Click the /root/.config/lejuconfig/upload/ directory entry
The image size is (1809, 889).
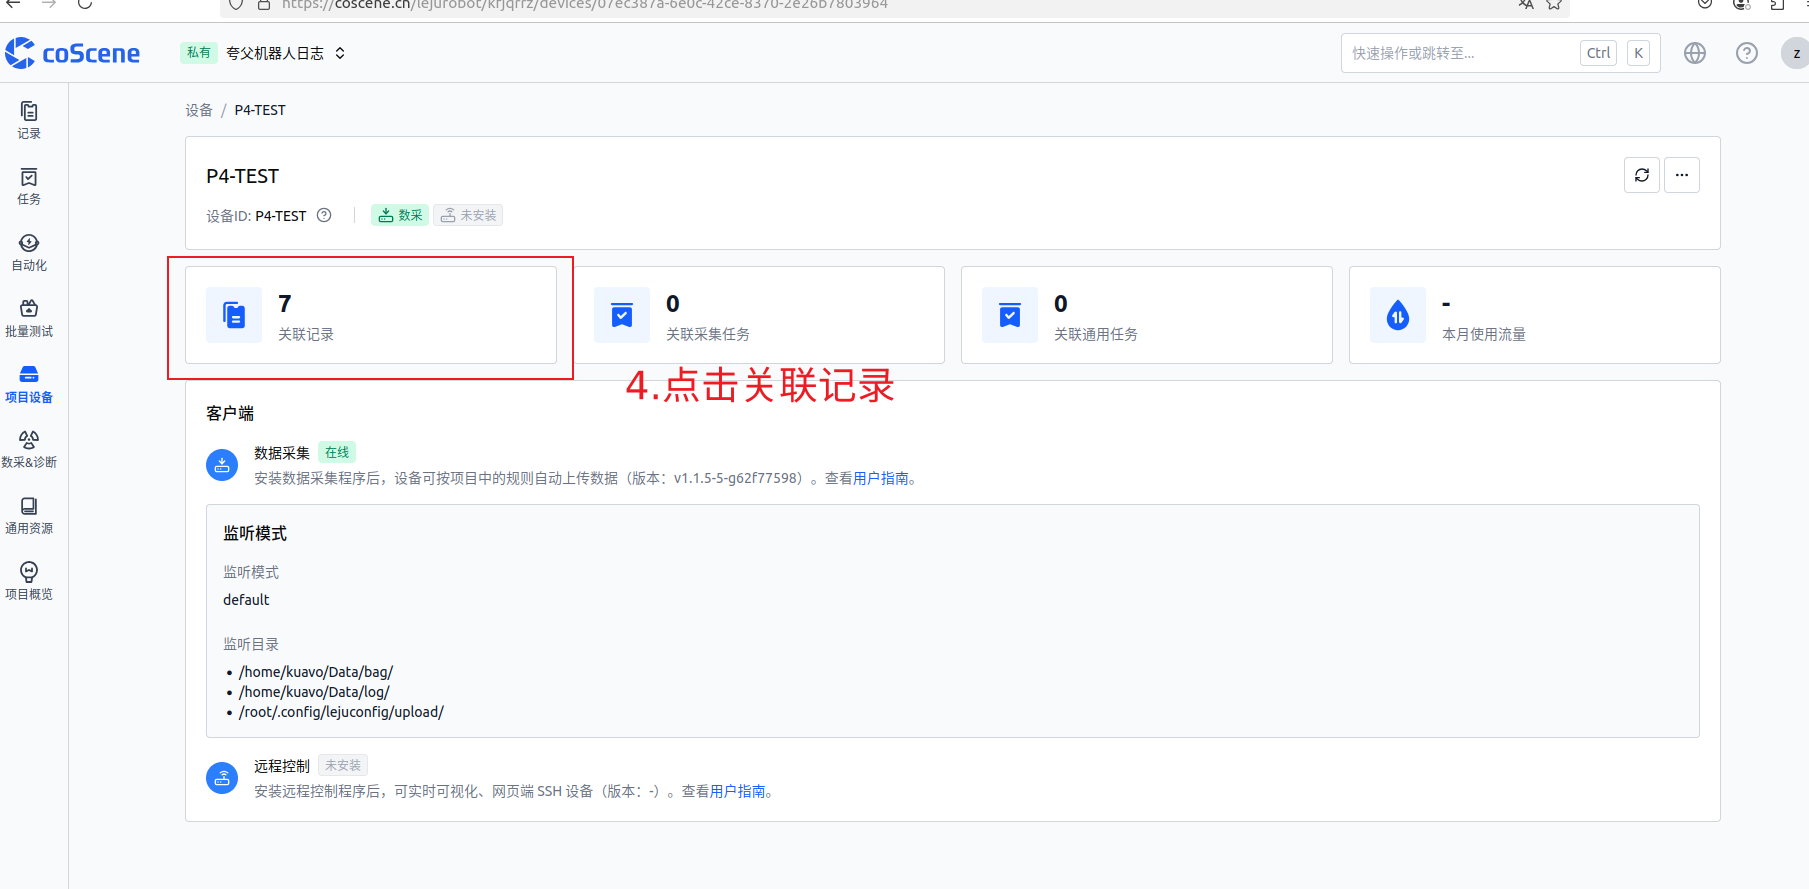(x=341, y=712)
